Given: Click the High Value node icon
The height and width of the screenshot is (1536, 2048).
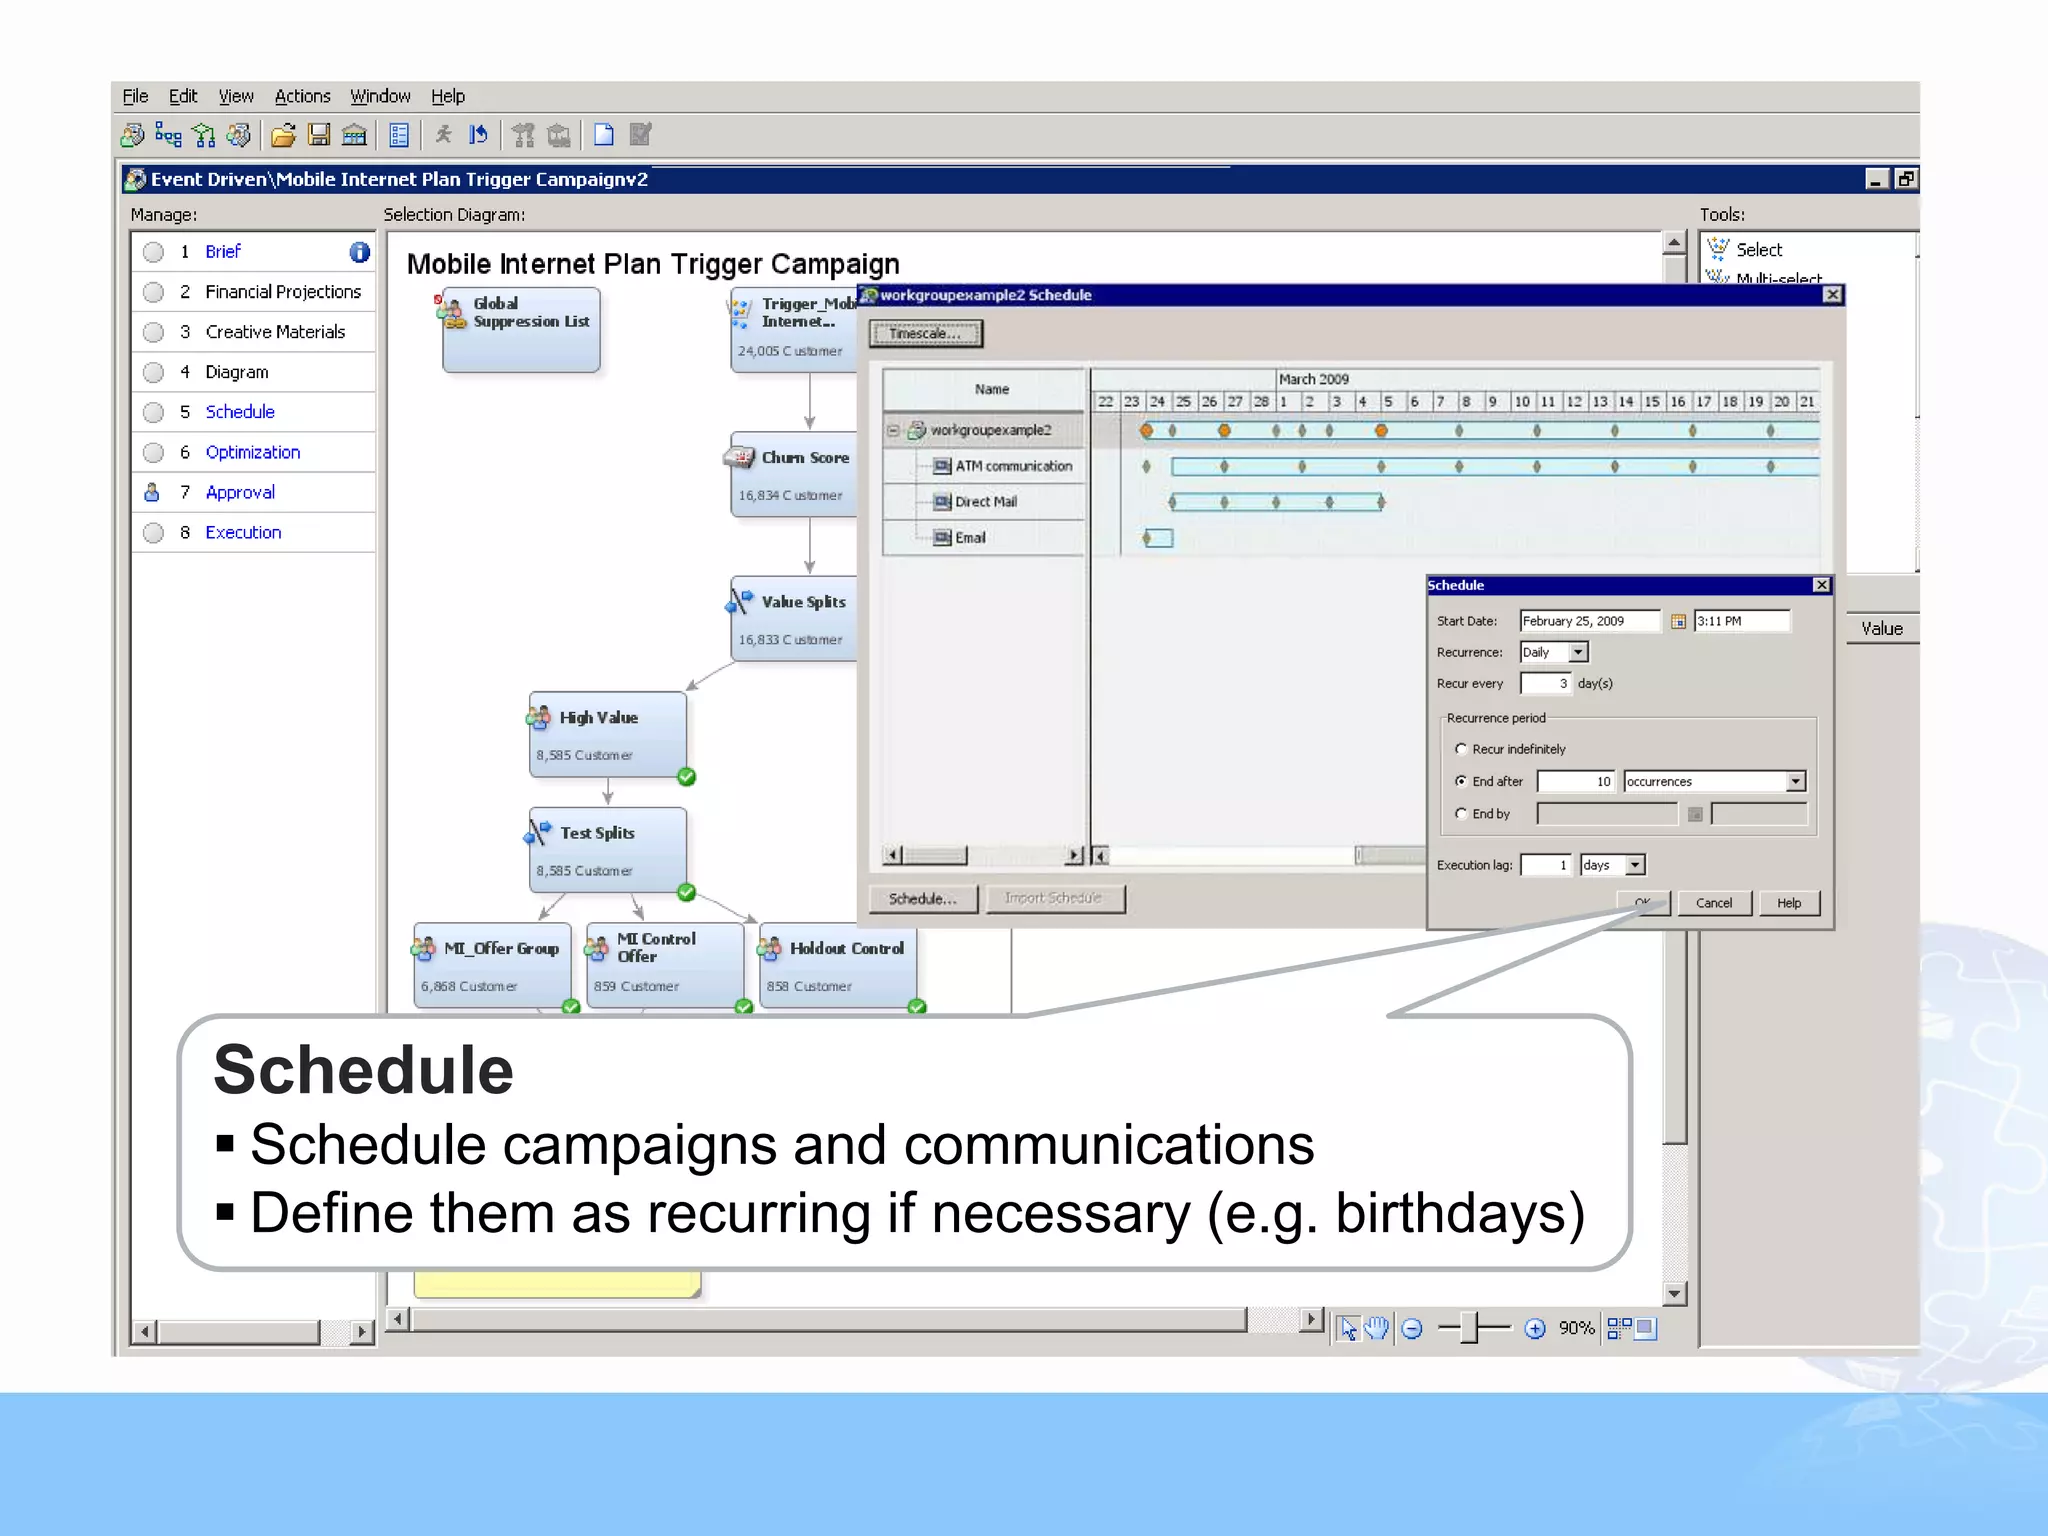Looking at the screenshot, I should (539, 717).
